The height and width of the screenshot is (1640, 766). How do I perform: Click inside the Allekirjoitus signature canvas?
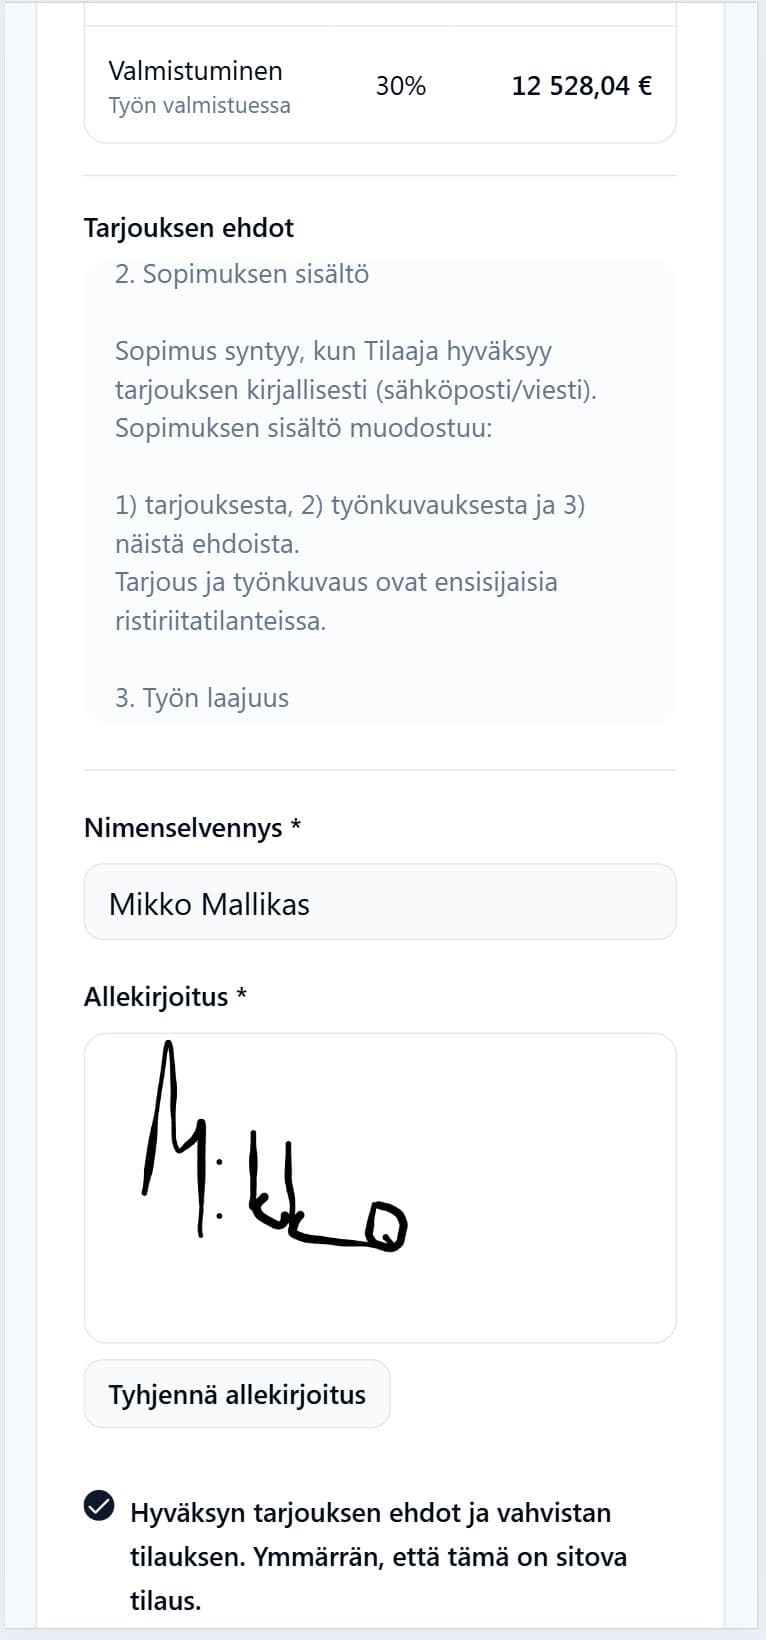point(380,1188)
